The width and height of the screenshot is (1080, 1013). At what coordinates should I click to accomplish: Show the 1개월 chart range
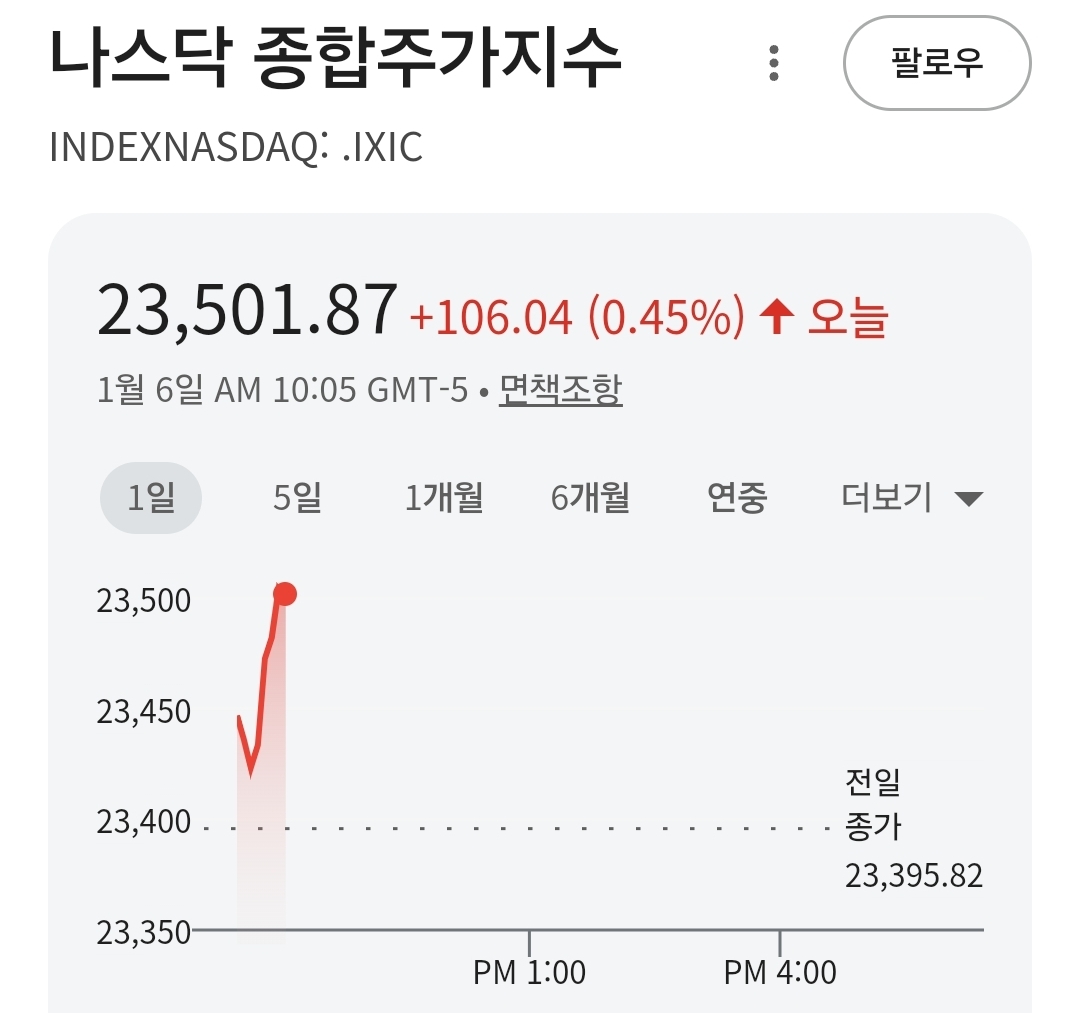[x=444, y=497]
